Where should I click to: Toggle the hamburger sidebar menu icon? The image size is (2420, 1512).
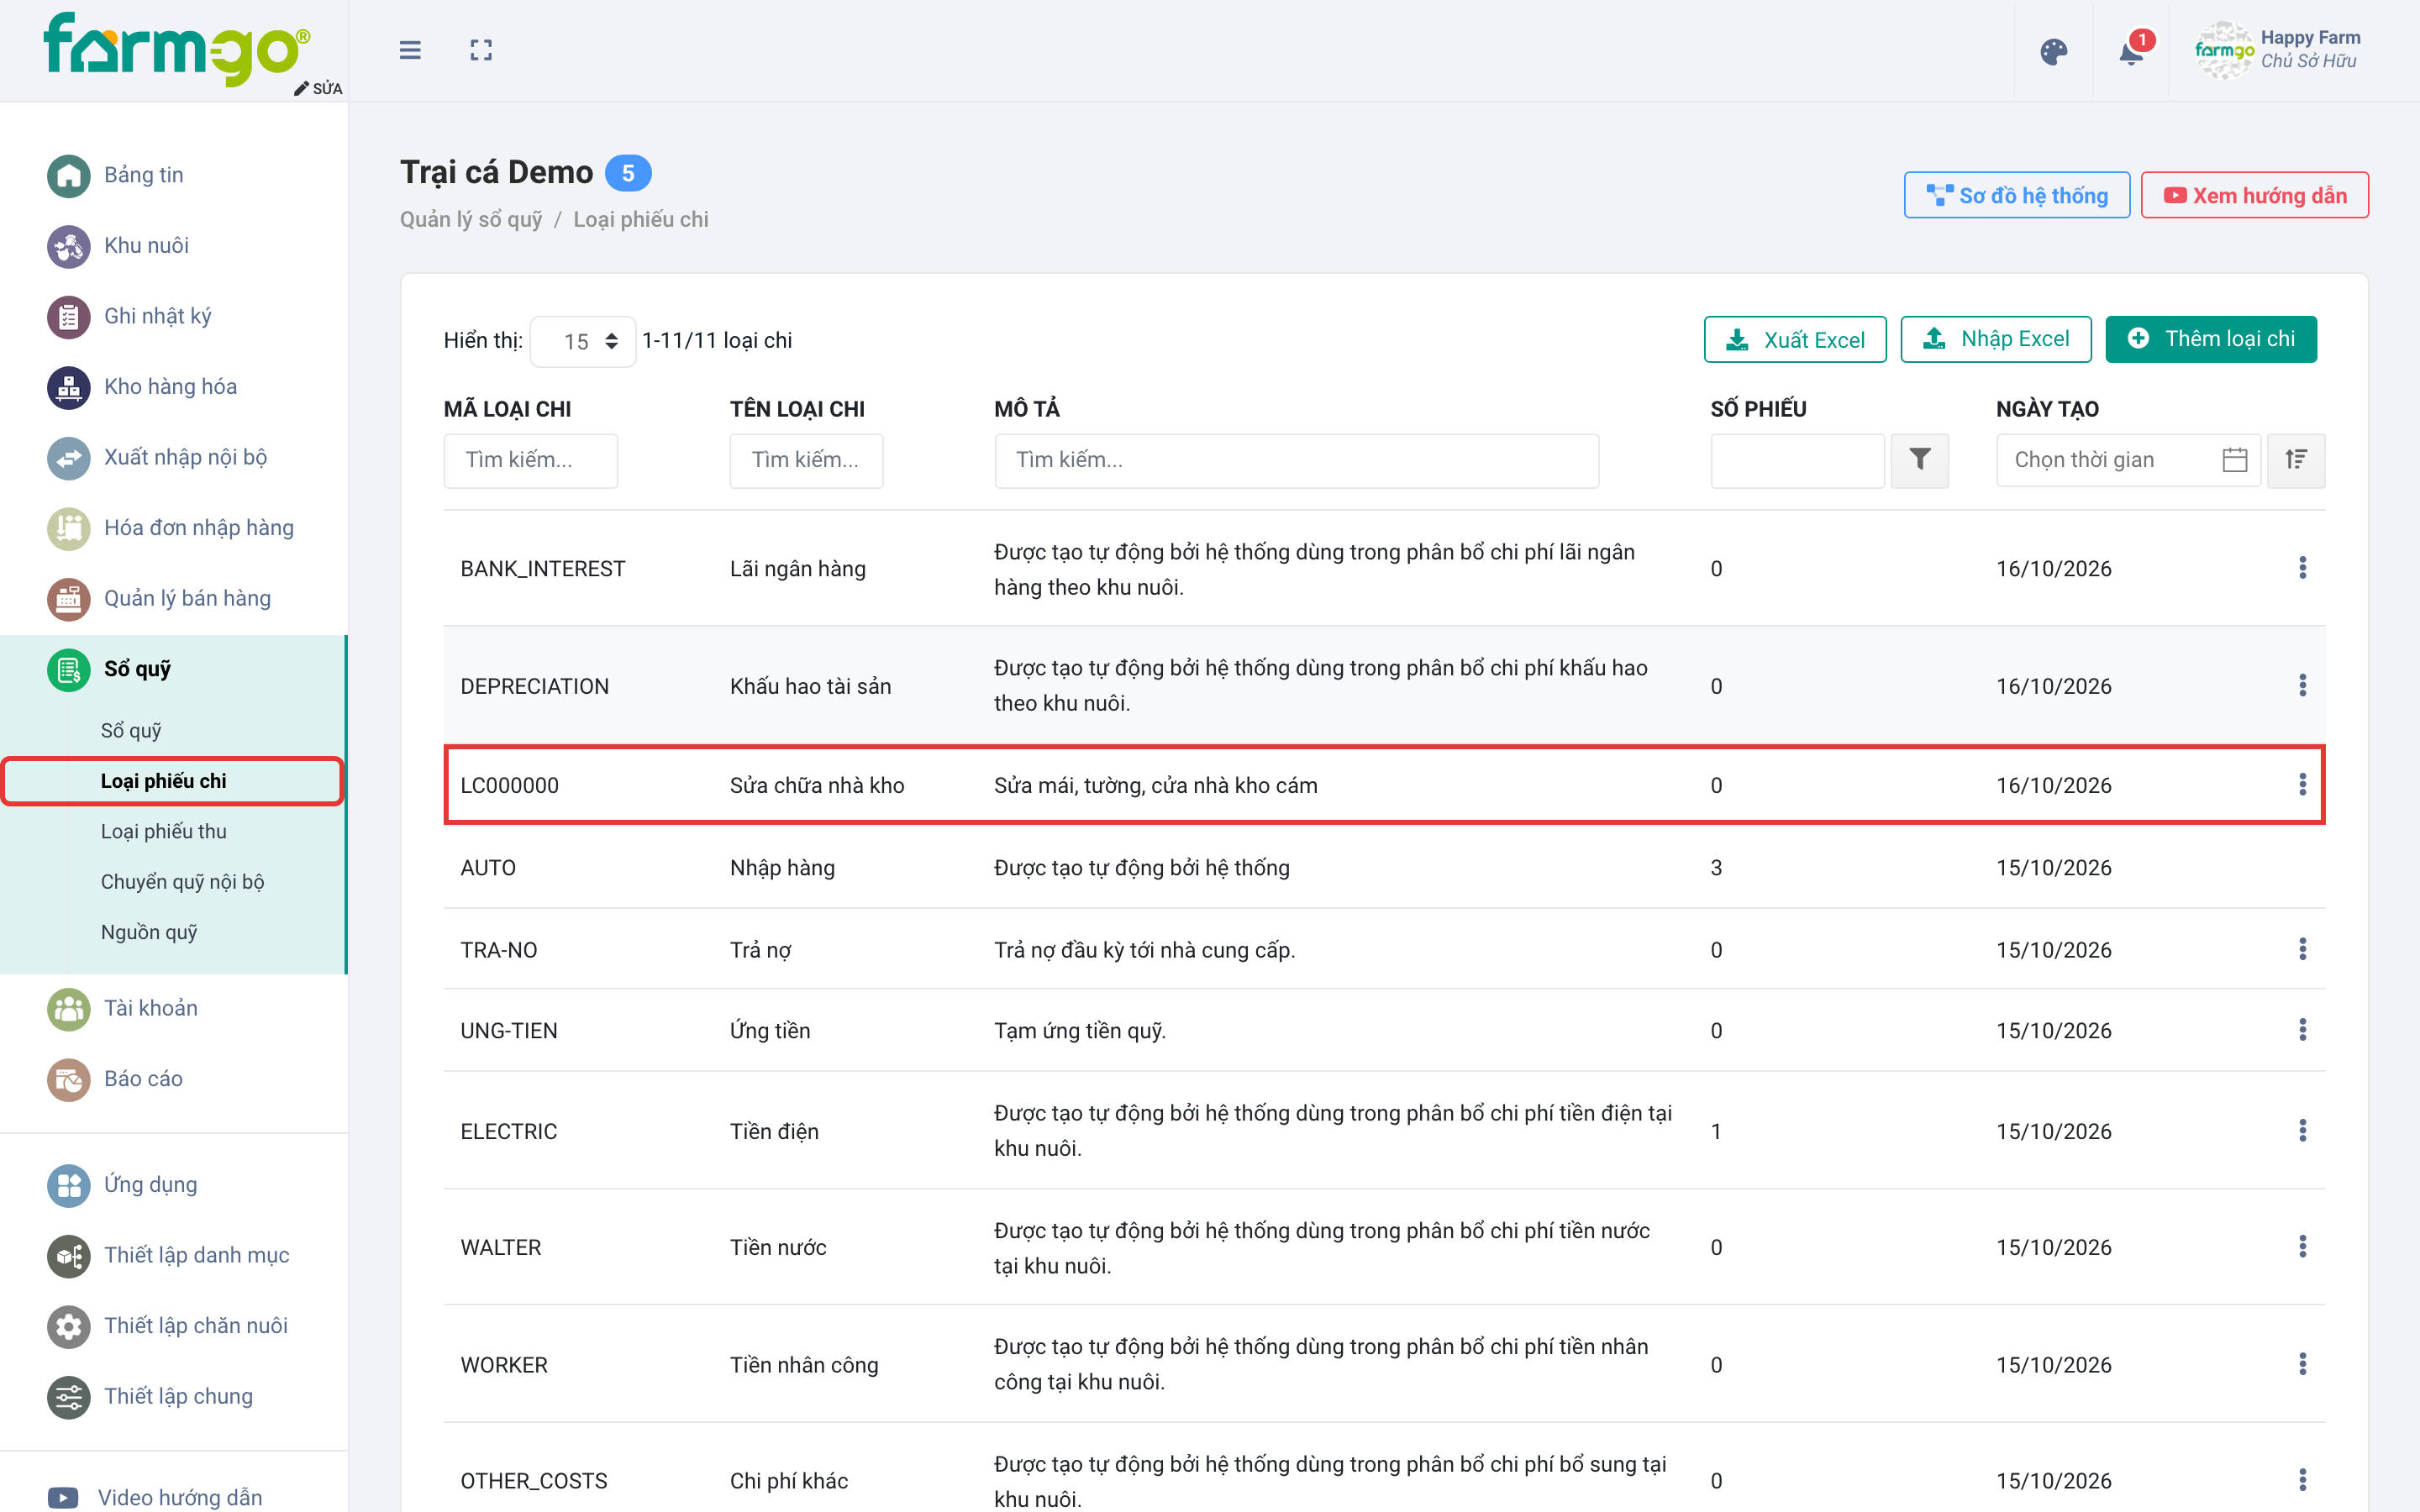pyautogui.click(x=410, y=50)
